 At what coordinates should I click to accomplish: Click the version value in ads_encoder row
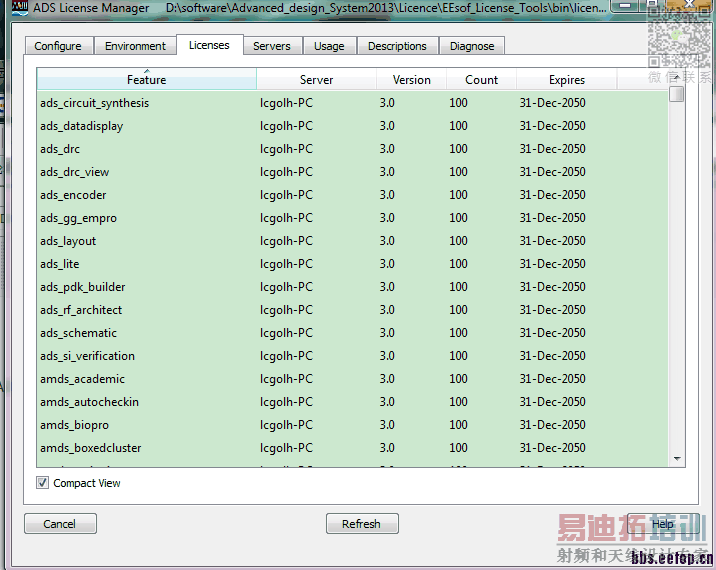coord(387,195)
